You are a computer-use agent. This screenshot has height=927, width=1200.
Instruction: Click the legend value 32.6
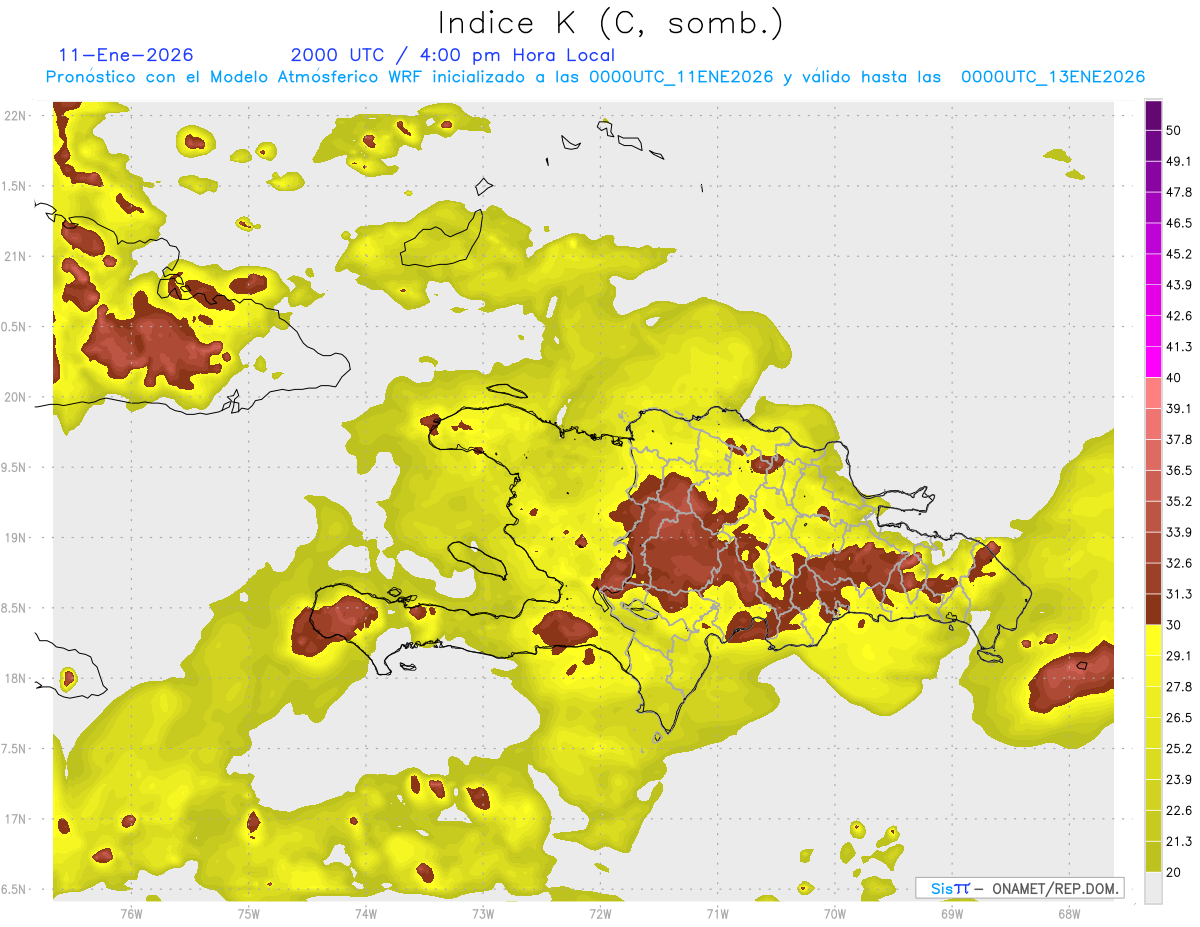coord(1179,563)
